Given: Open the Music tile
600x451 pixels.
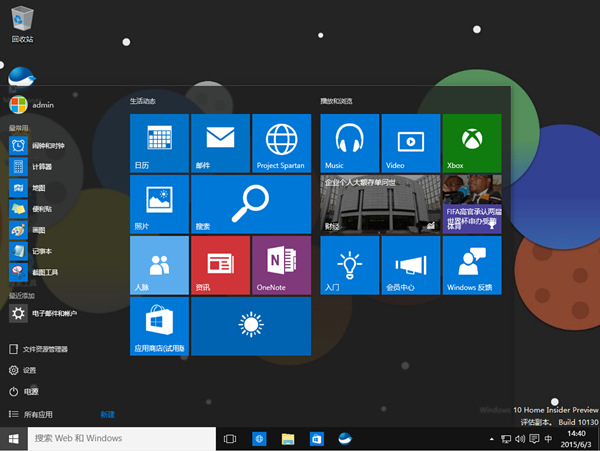Looking at the screenshot, I should coord(349,143).
